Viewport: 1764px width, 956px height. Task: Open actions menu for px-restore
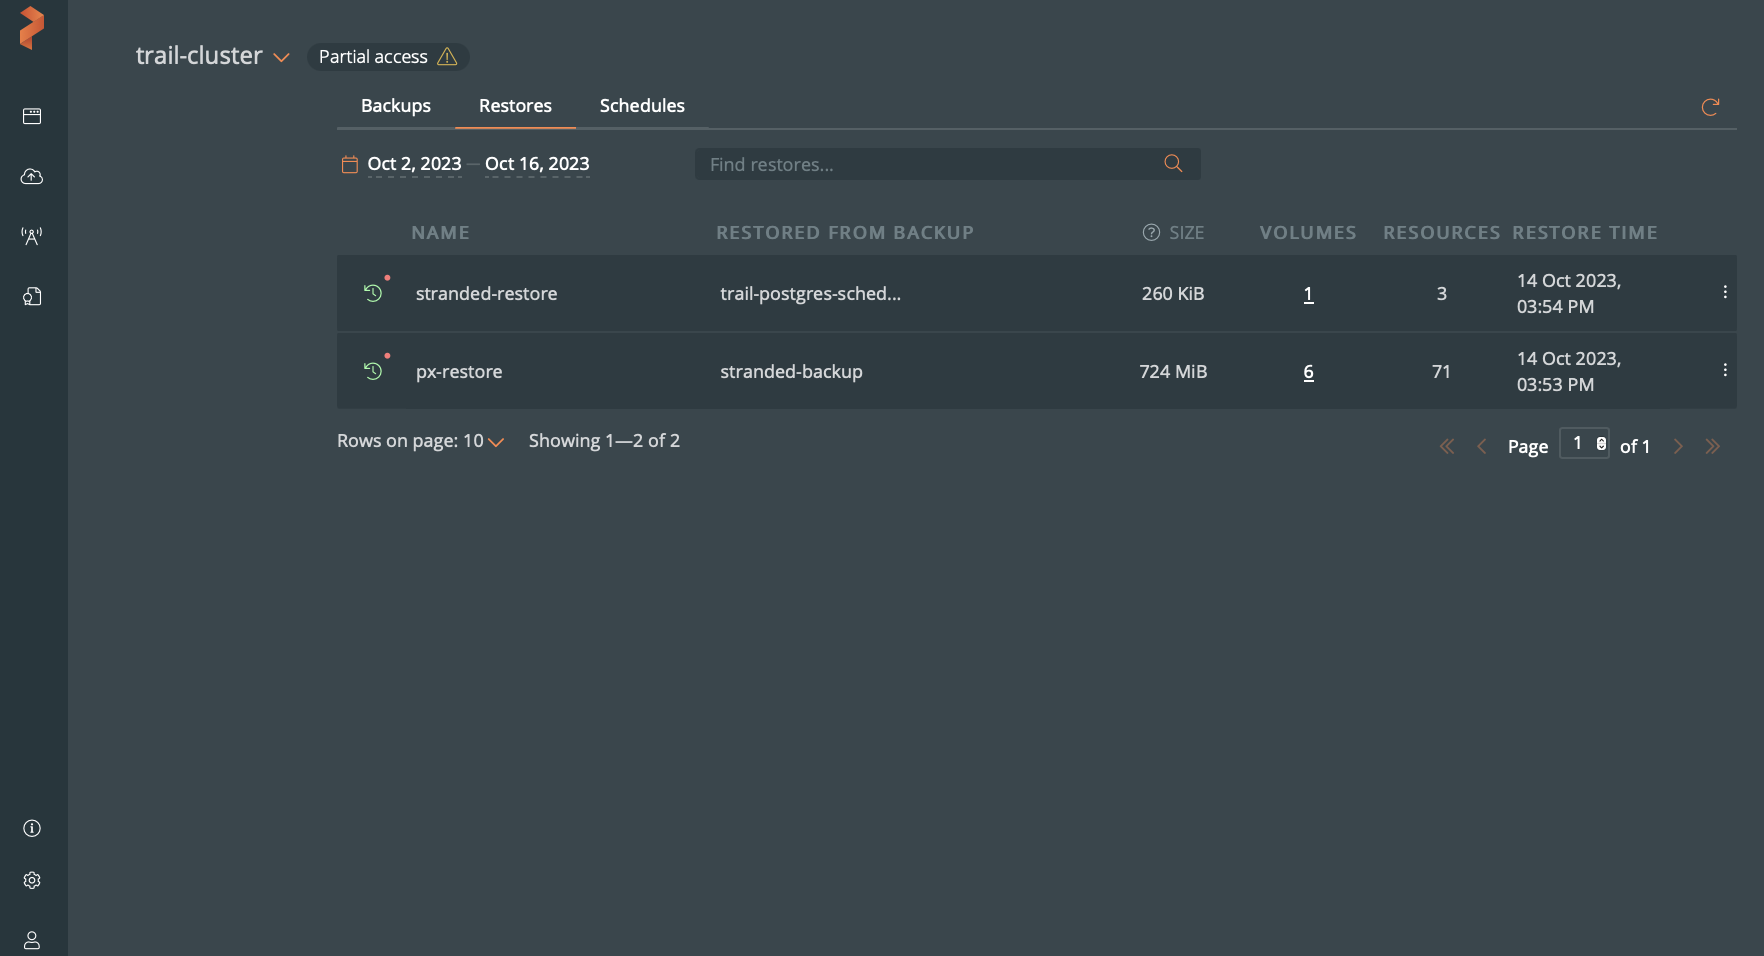(x=1725, y=370)
